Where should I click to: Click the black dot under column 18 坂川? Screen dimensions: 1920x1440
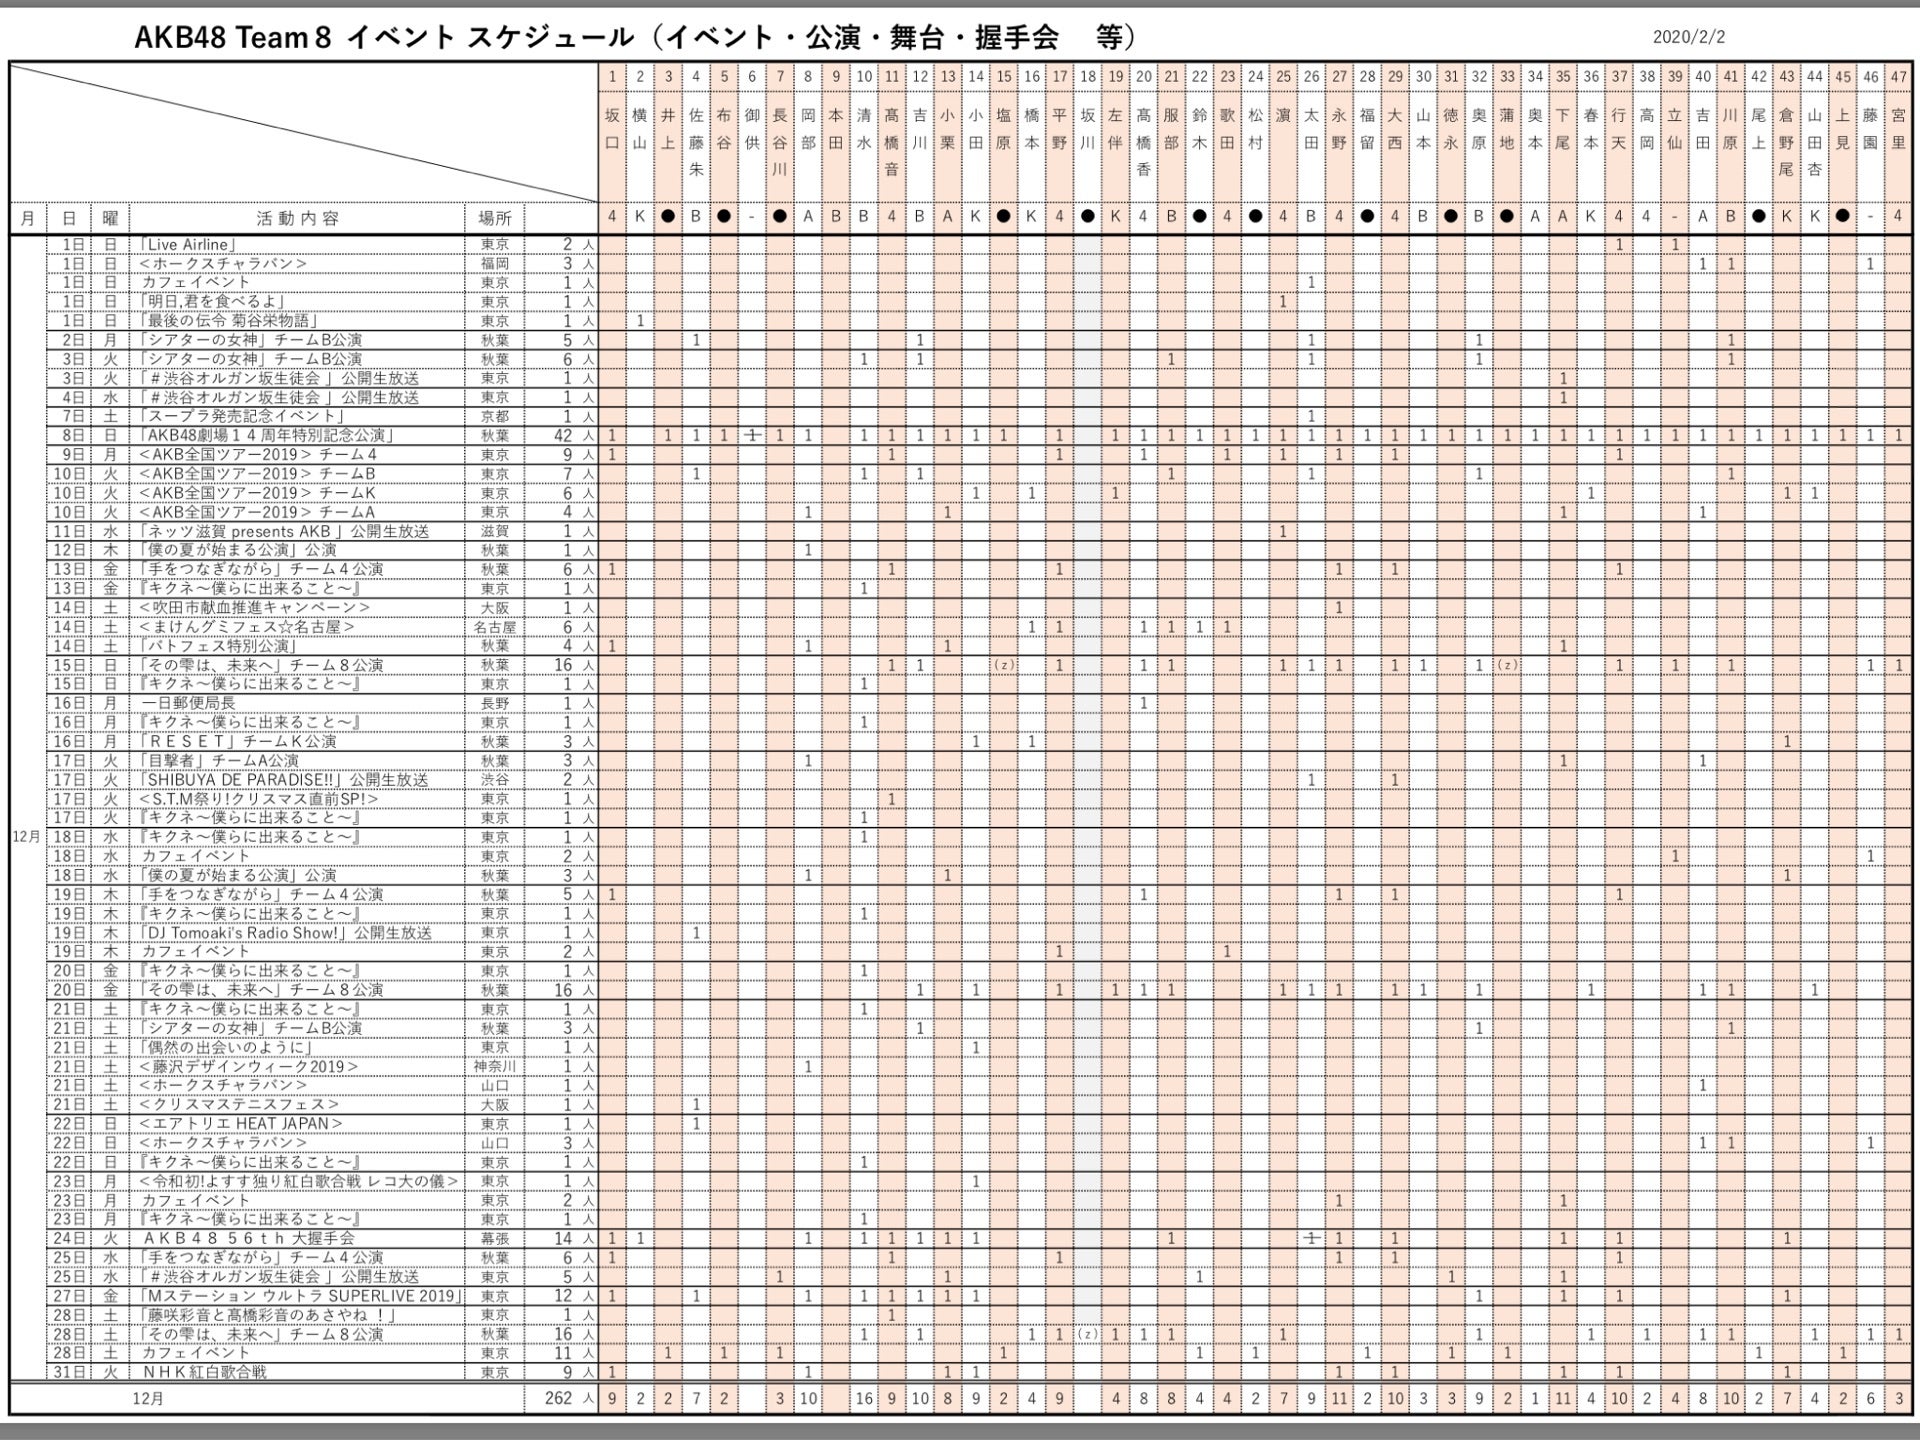[1088, 216]
